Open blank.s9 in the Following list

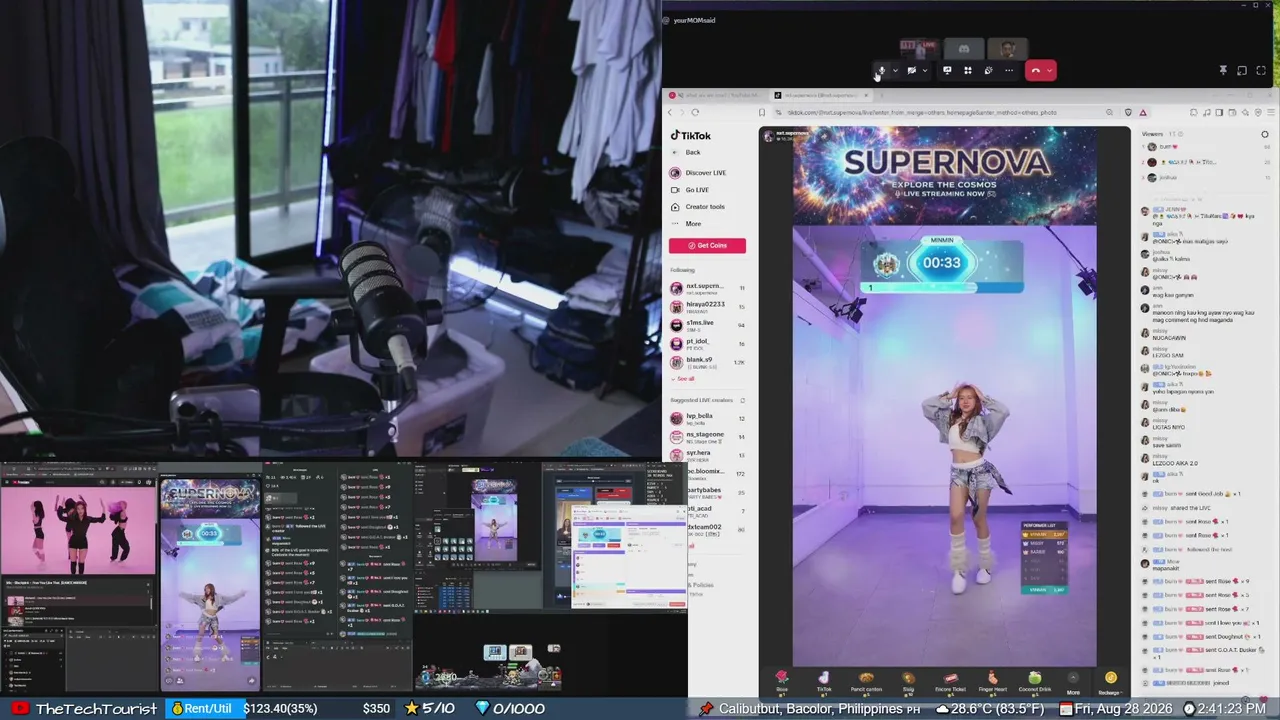(707, 361)
